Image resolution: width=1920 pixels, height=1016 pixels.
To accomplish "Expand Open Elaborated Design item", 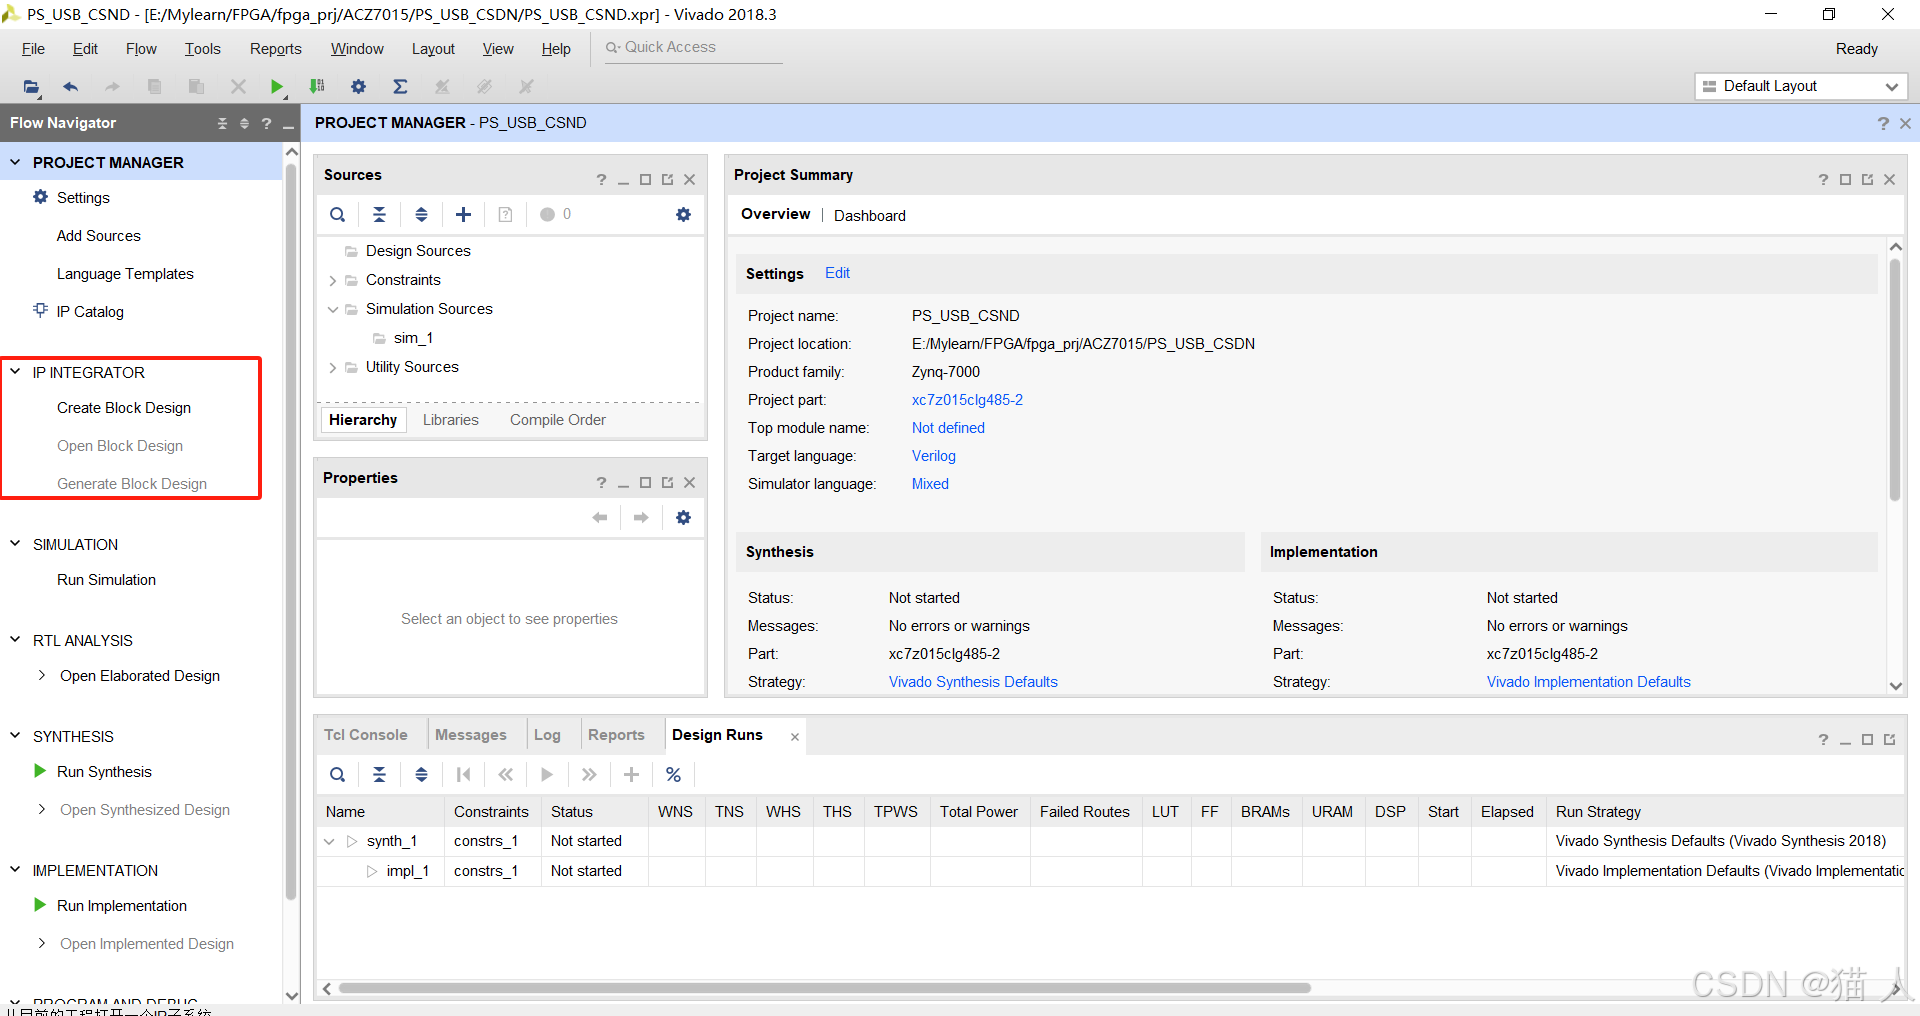I will point(41,676).
